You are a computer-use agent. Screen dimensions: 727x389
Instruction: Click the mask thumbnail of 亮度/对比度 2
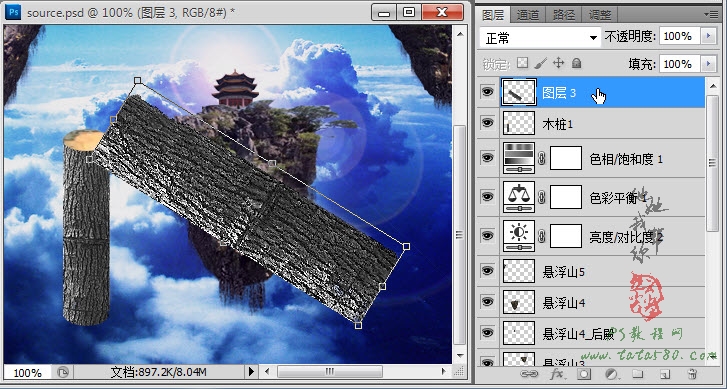(566, 236)
